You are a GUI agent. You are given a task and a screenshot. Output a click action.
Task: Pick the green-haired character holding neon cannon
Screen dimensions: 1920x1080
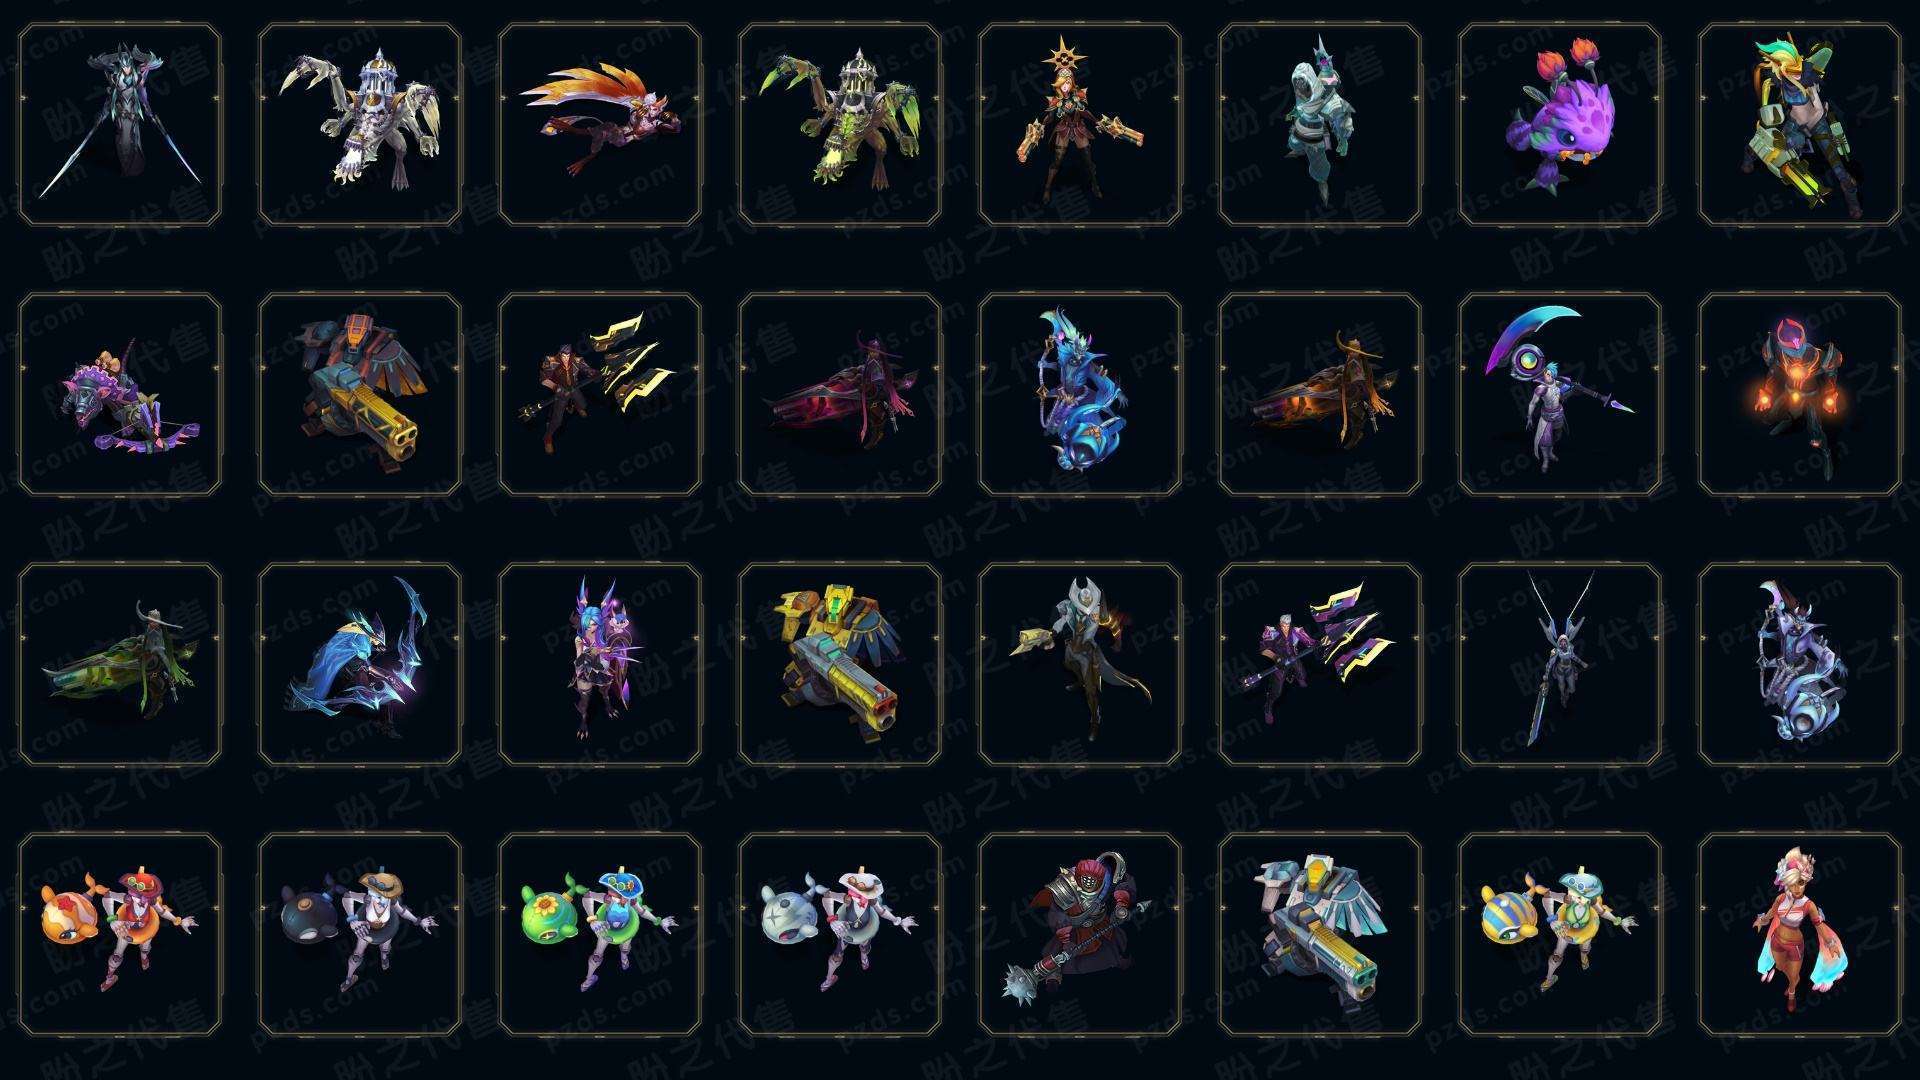click(x=1800, y=125)
